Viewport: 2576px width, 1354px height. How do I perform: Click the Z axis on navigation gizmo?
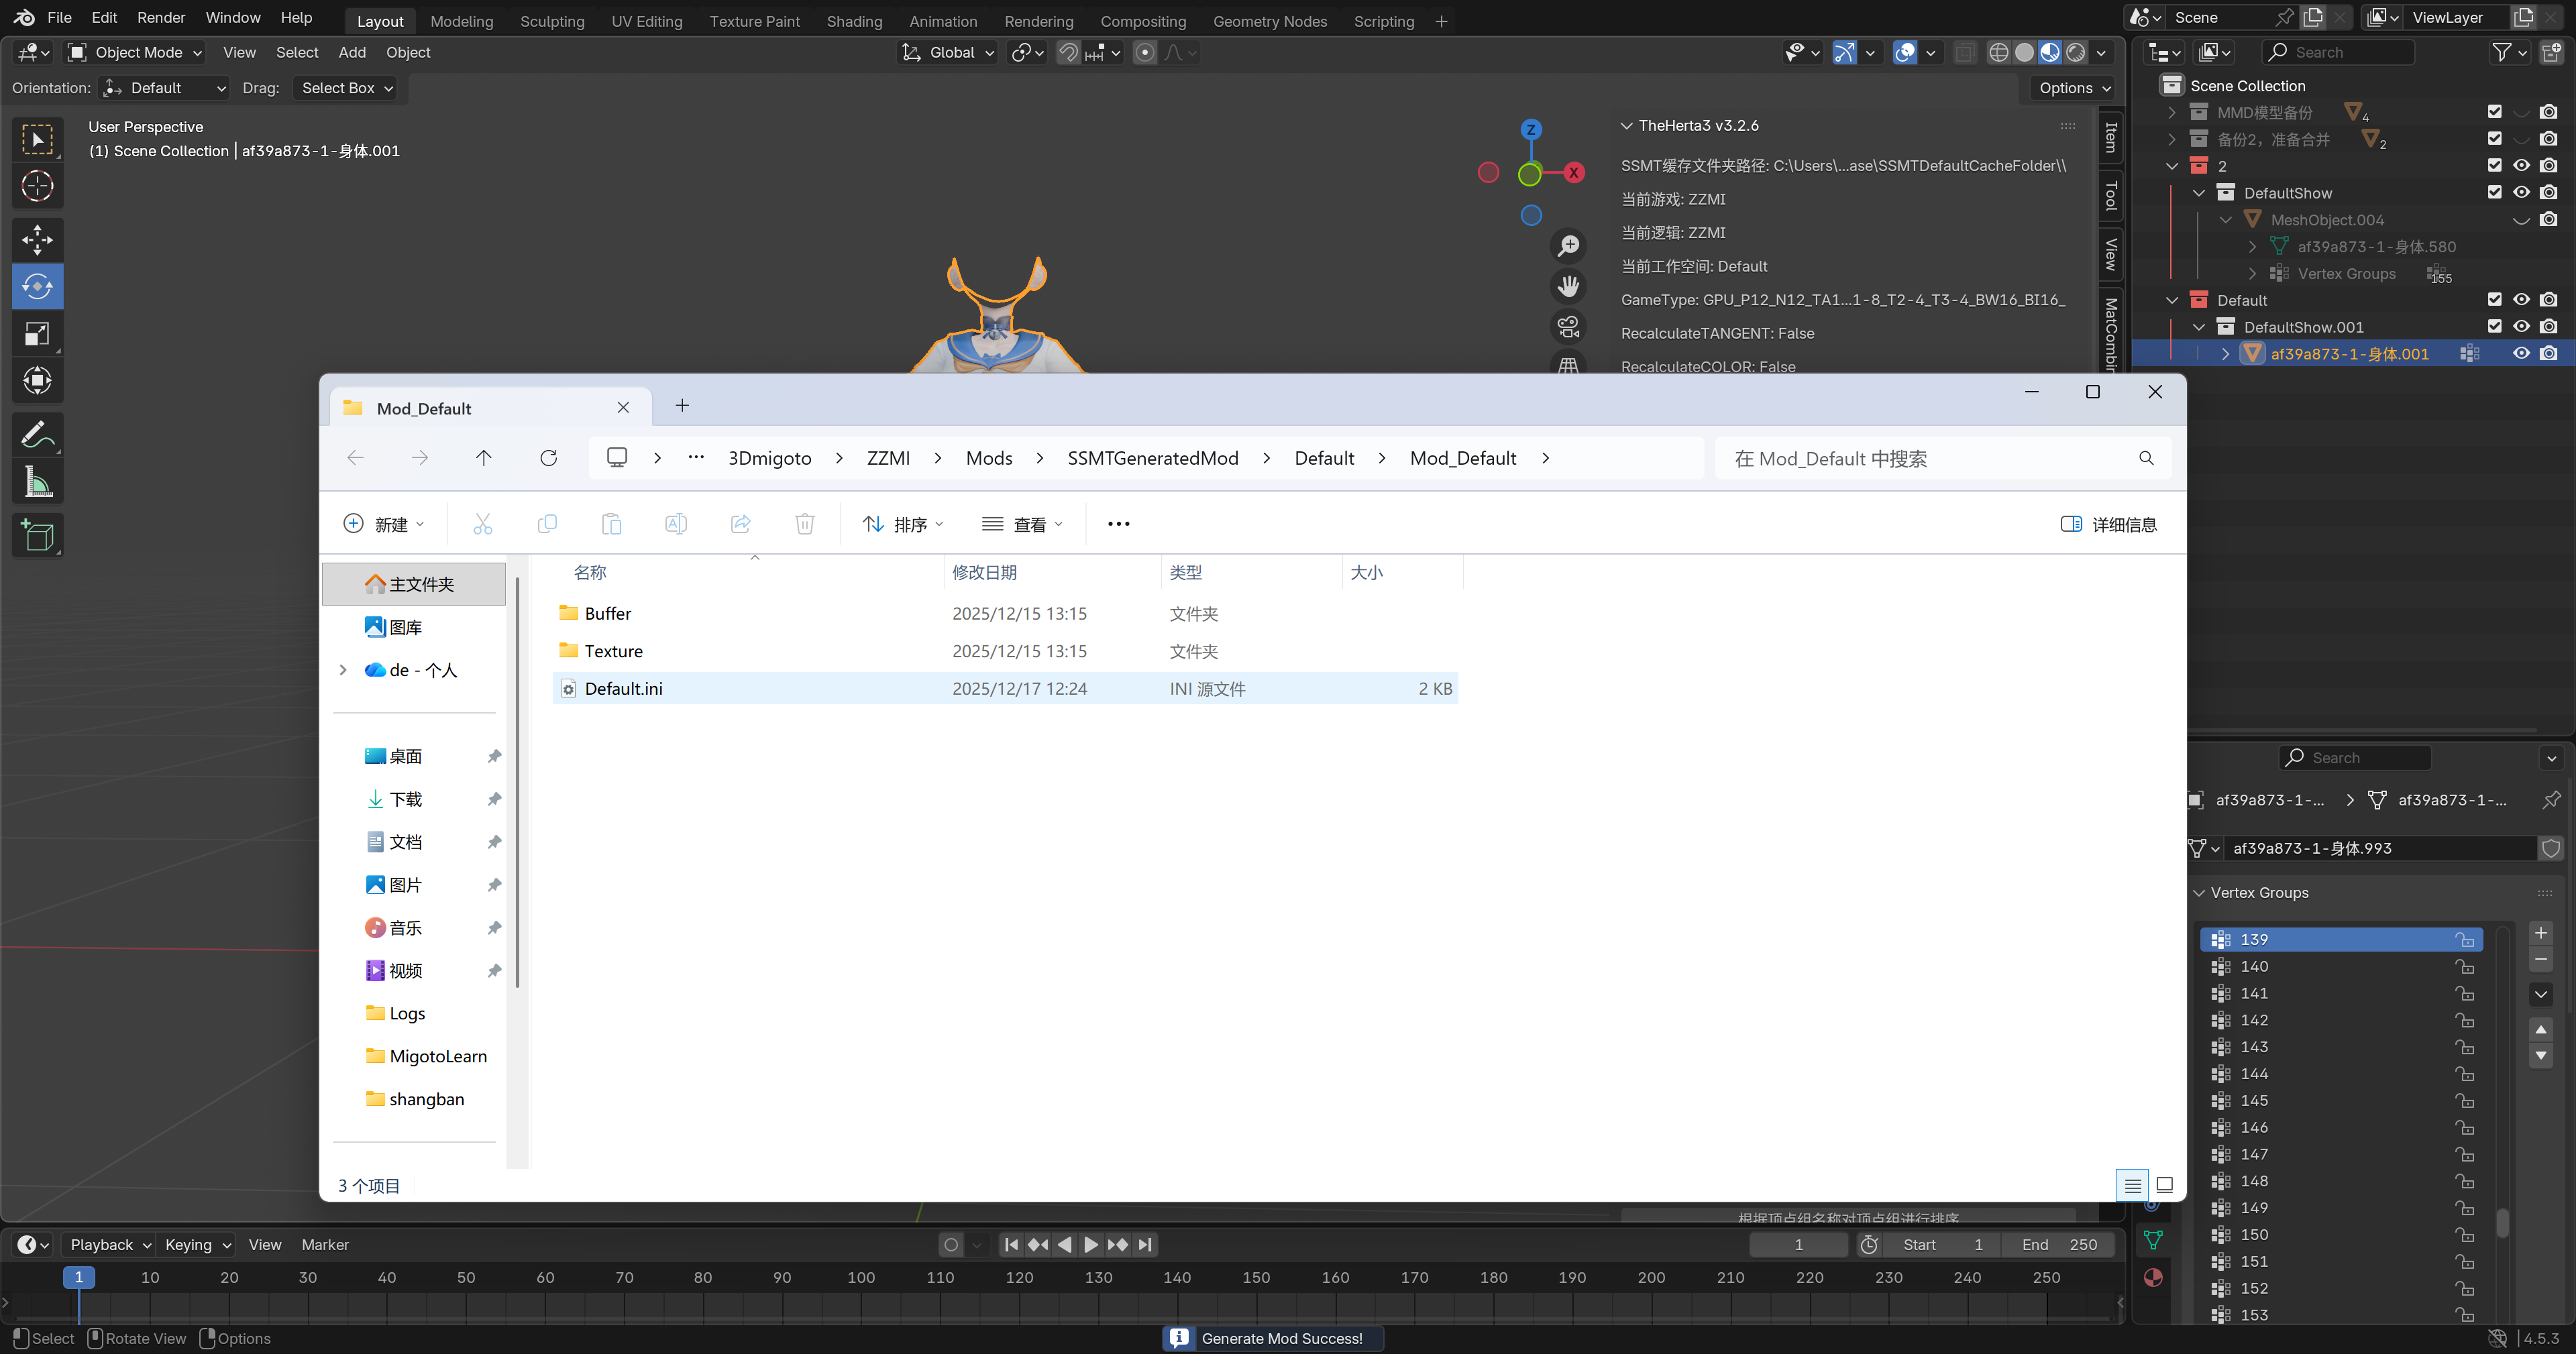click(1530, 130)
